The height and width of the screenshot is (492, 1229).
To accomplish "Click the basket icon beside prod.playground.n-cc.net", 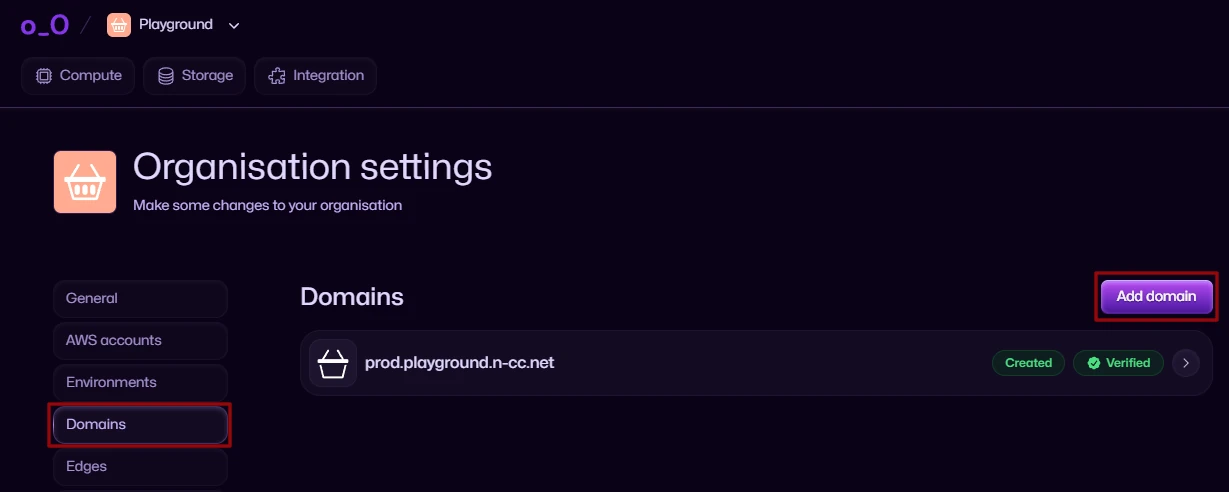I will tap(333, 363).
